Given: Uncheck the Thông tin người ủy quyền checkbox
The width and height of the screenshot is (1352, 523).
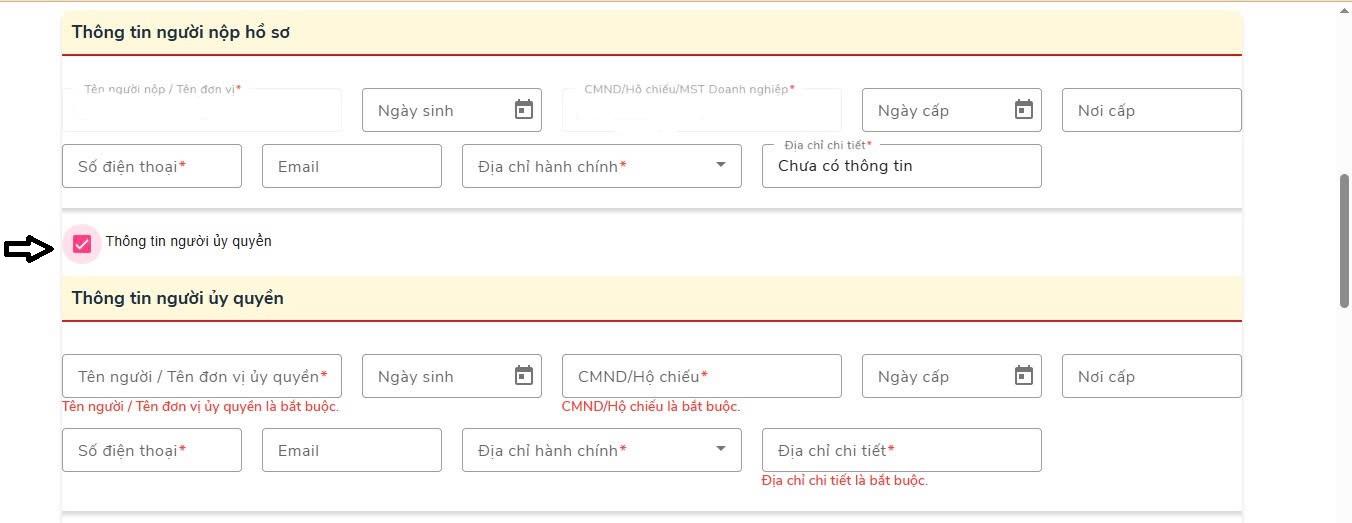Looking at the screenshot, I should [82, 243].
